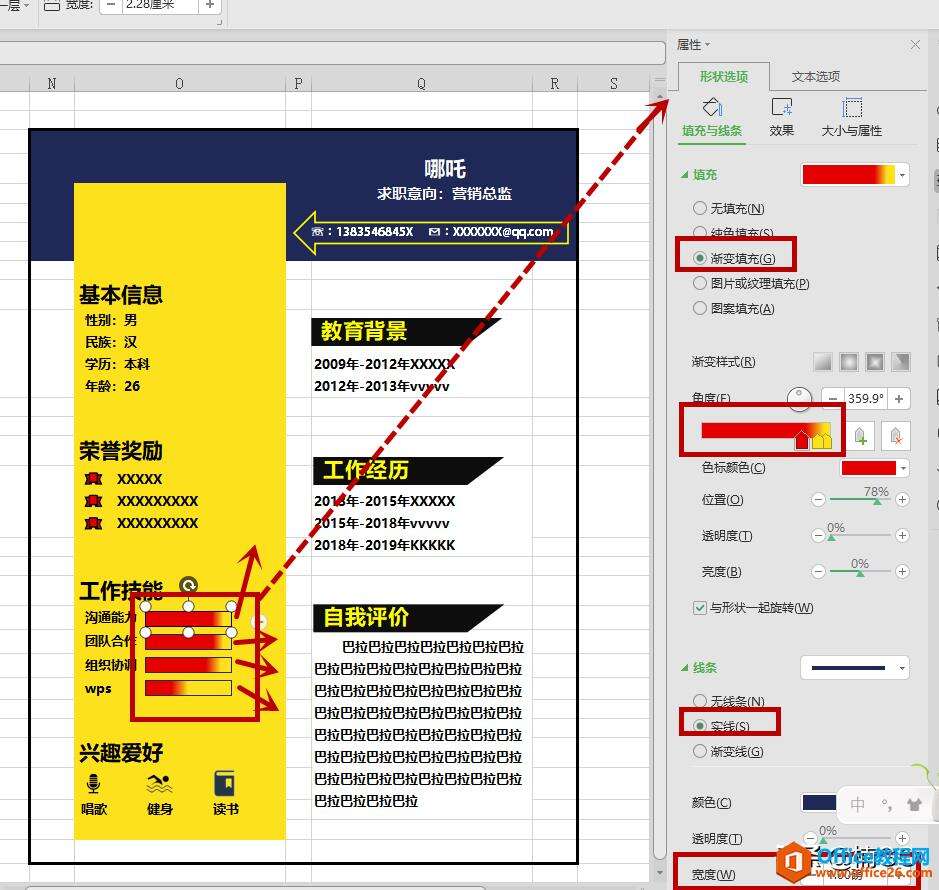Select column O header
This screenshot has width=939, height=890.
(179, 83)
